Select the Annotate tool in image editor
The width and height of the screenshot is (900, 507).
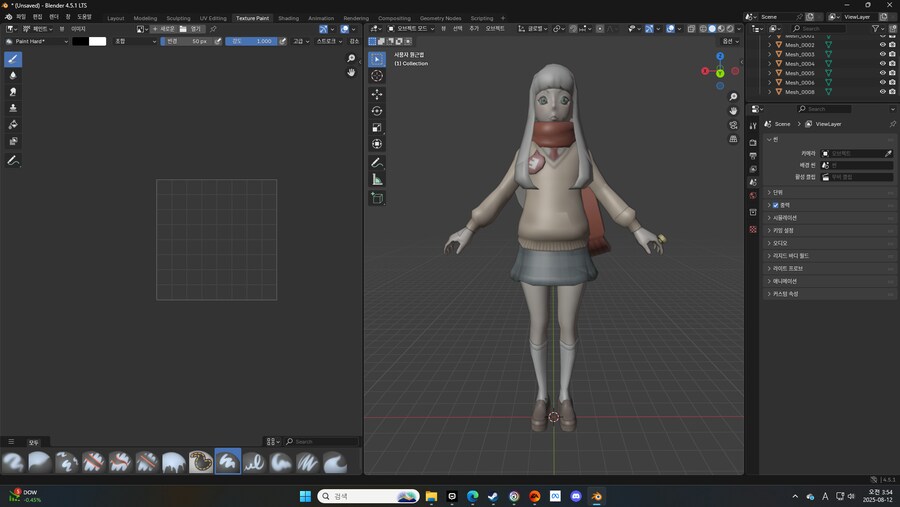[x=13, y=161]
